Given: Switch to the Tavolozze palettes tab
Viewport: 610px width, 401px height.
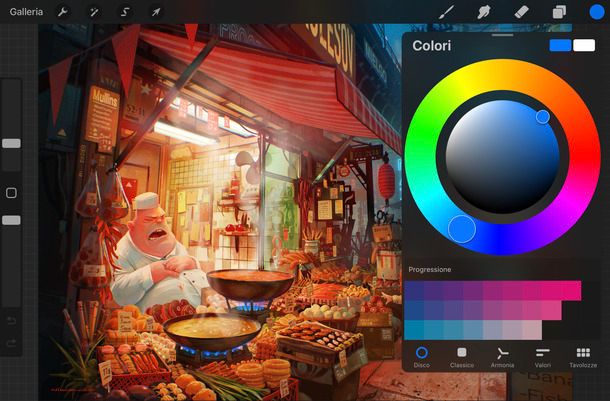Looking at the screenshot, I should [x=583, y=358].
